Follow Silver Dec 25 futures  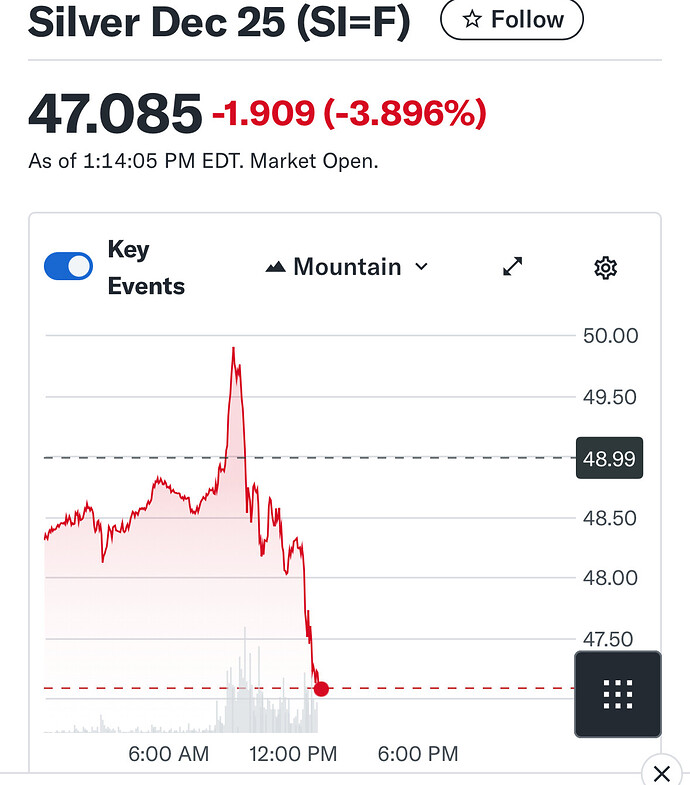point(512,20)
